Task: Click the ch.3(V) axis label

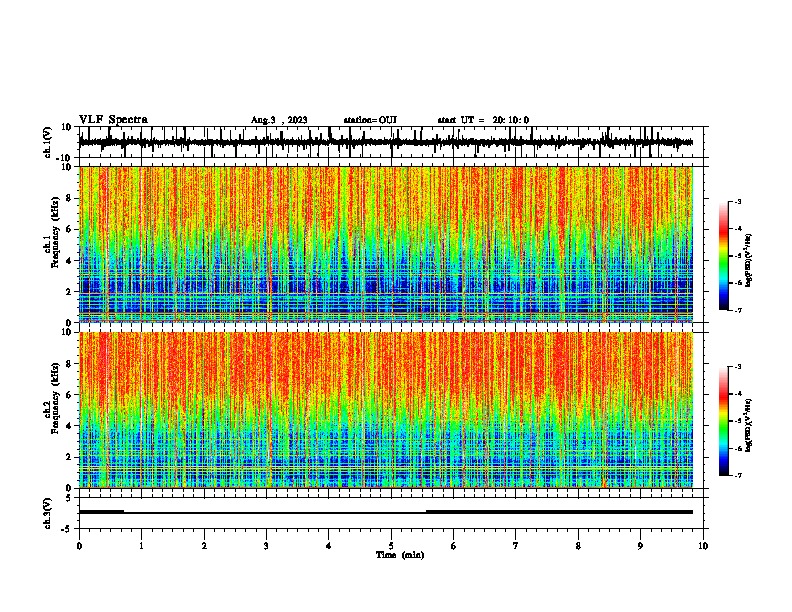Action: 48,513
